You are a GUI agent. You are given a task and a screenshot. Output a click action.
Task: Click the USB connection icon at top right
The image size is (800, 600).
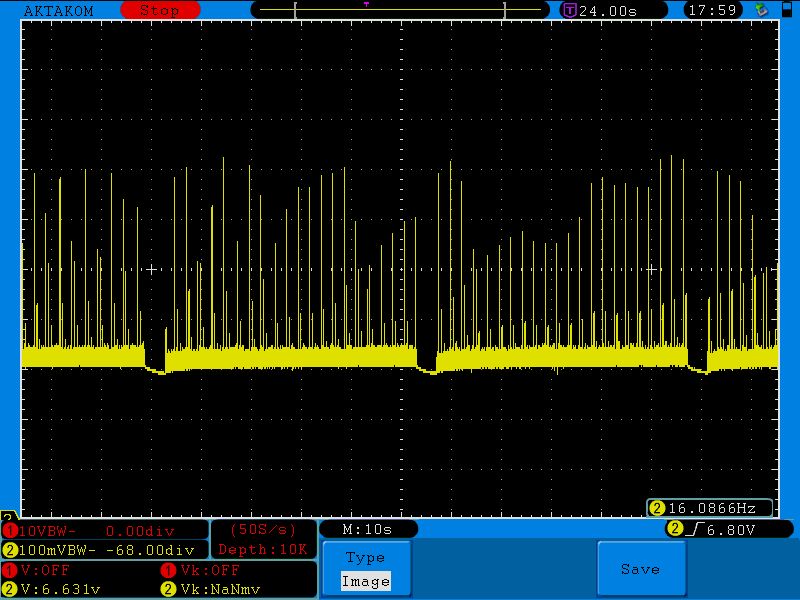761,9
